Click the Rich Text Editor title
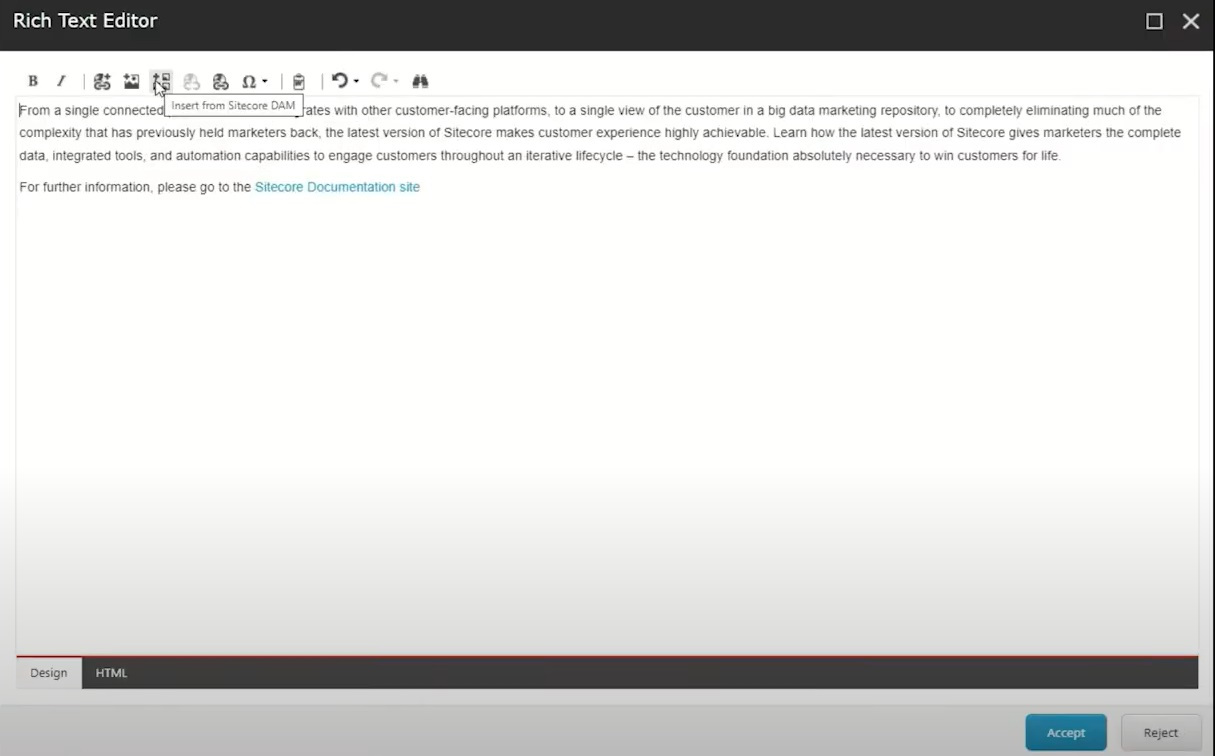The height and width of the screenshot is (756, 1215). 85,21
